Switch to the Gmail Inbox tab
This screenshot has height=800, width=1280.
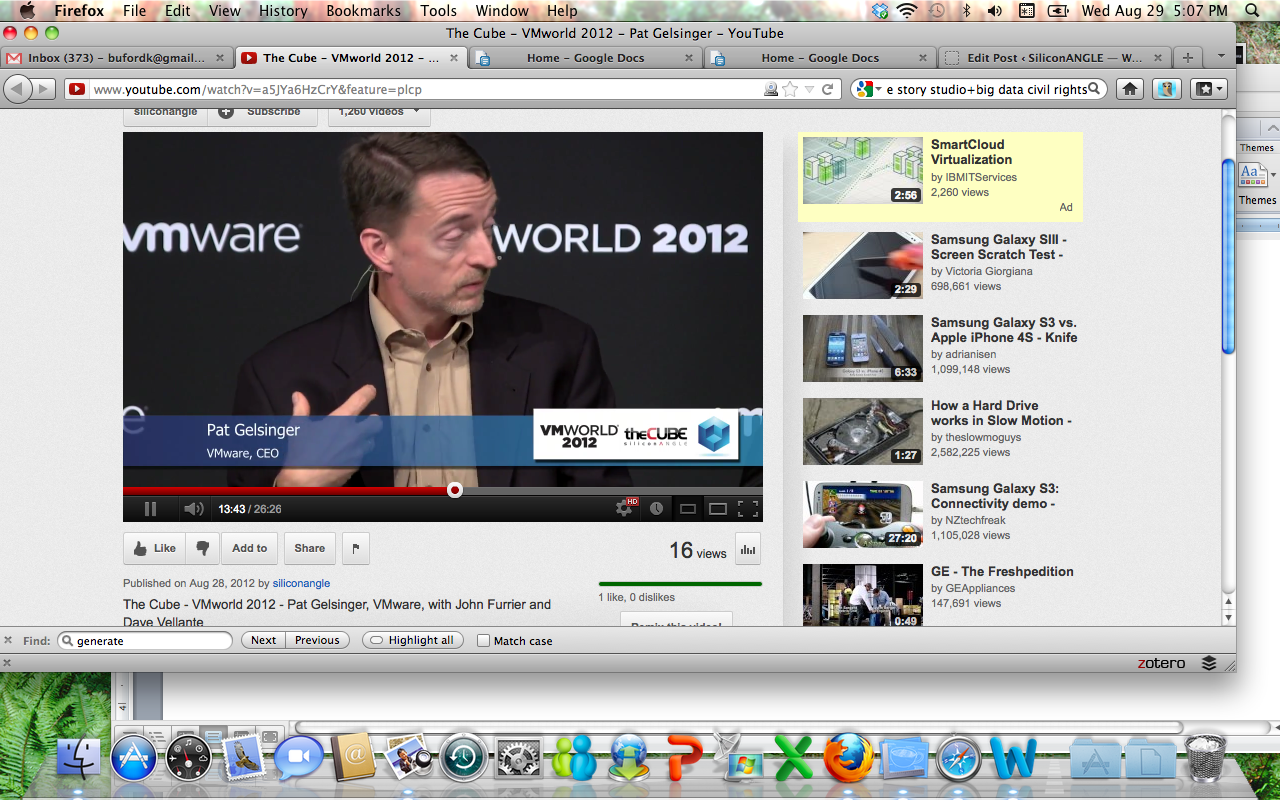(117, 58)
